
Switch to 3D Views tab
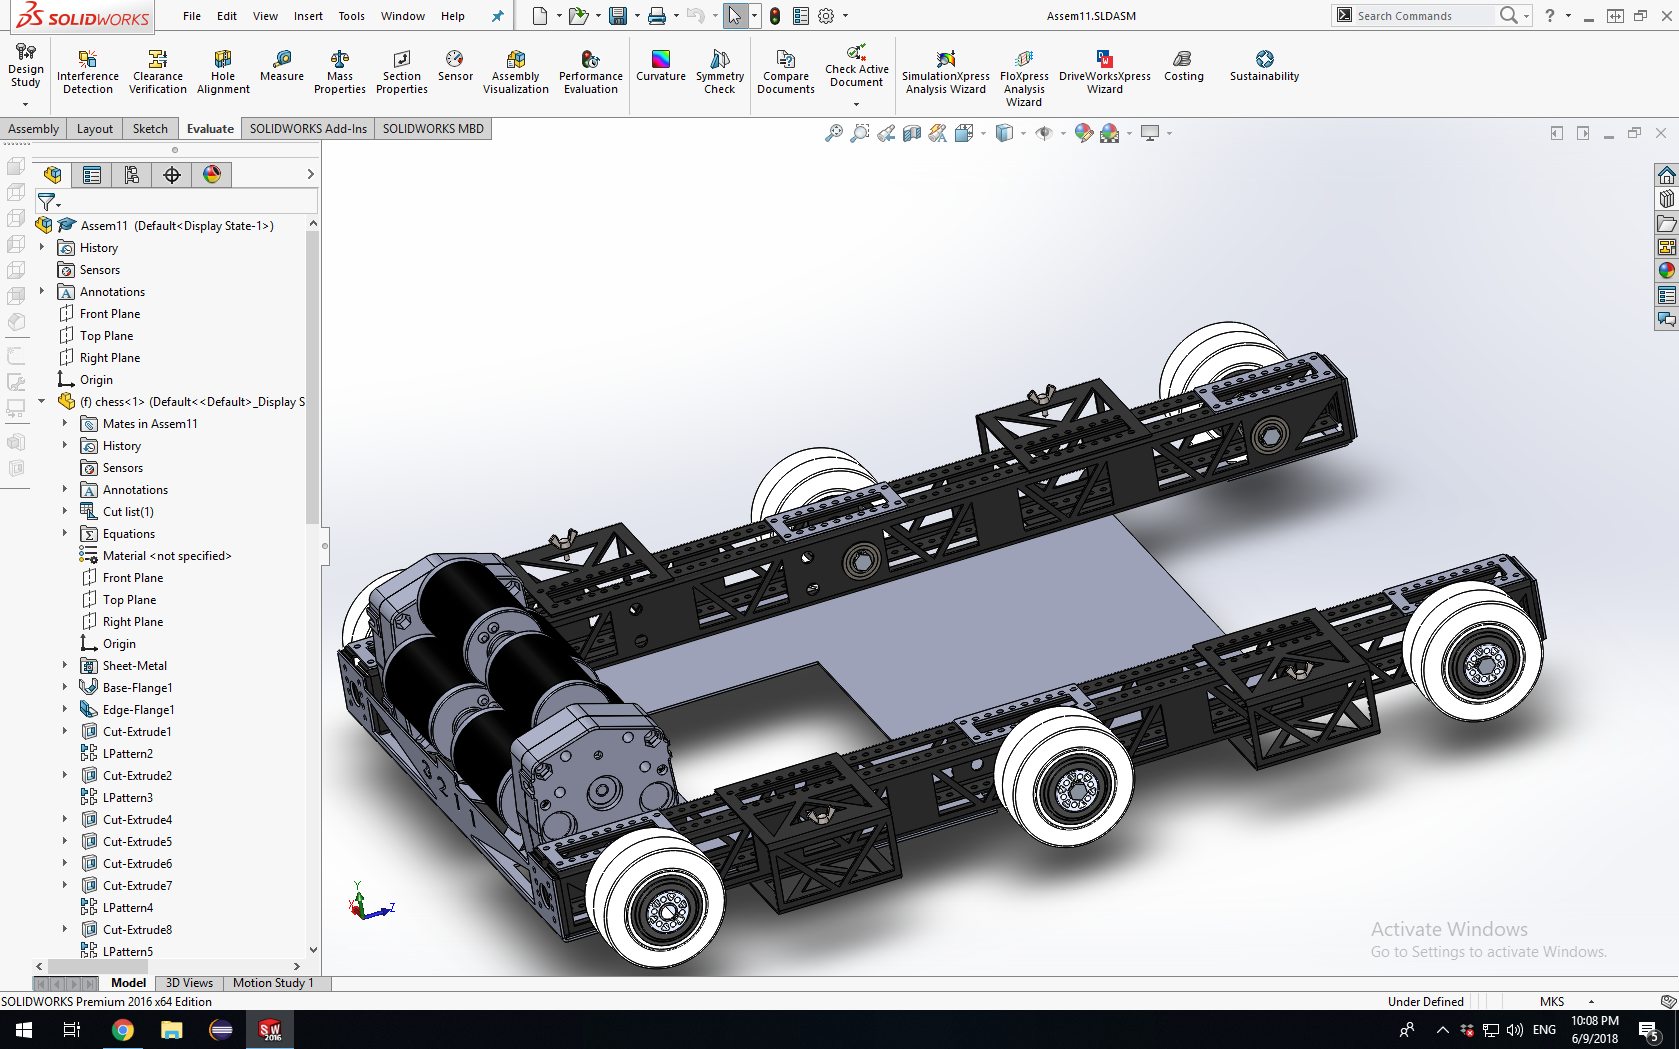(189, 983)
